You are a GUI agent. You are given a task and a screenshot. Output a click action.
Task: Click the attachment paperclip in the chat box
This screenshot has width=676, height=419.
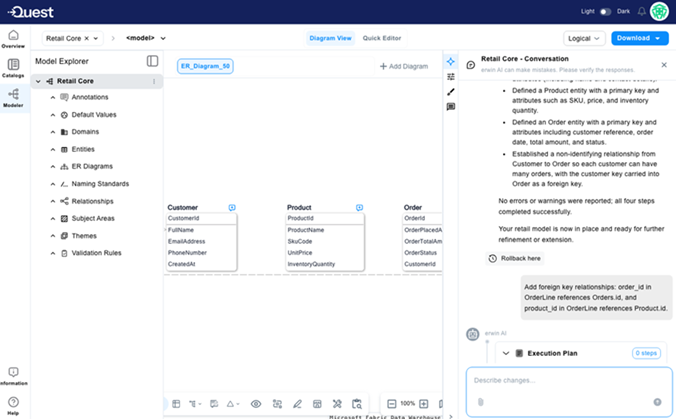[x=480, y=402]
